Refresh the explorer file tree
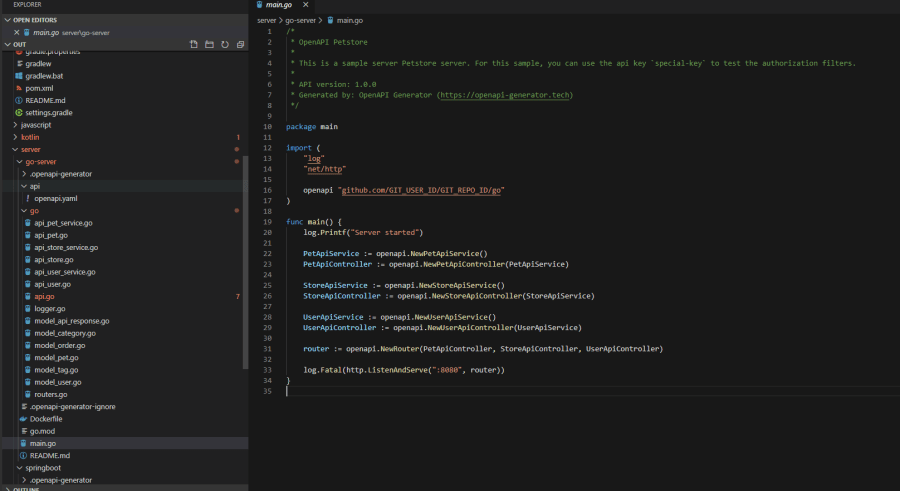Image resolution: width=900 pixels, height=491 pixels. [x=225, y=45]
